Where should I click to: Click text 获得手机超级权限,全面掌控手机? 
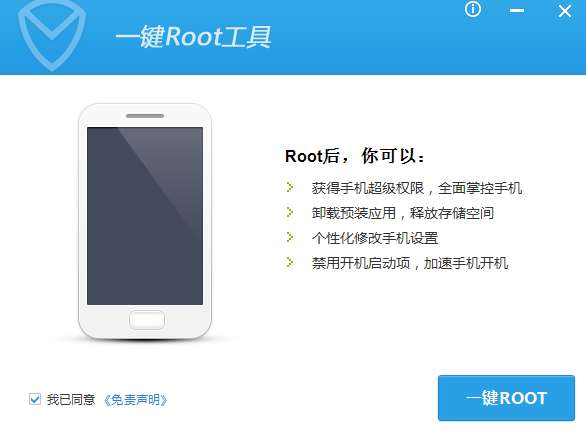[x=417, y=188]
